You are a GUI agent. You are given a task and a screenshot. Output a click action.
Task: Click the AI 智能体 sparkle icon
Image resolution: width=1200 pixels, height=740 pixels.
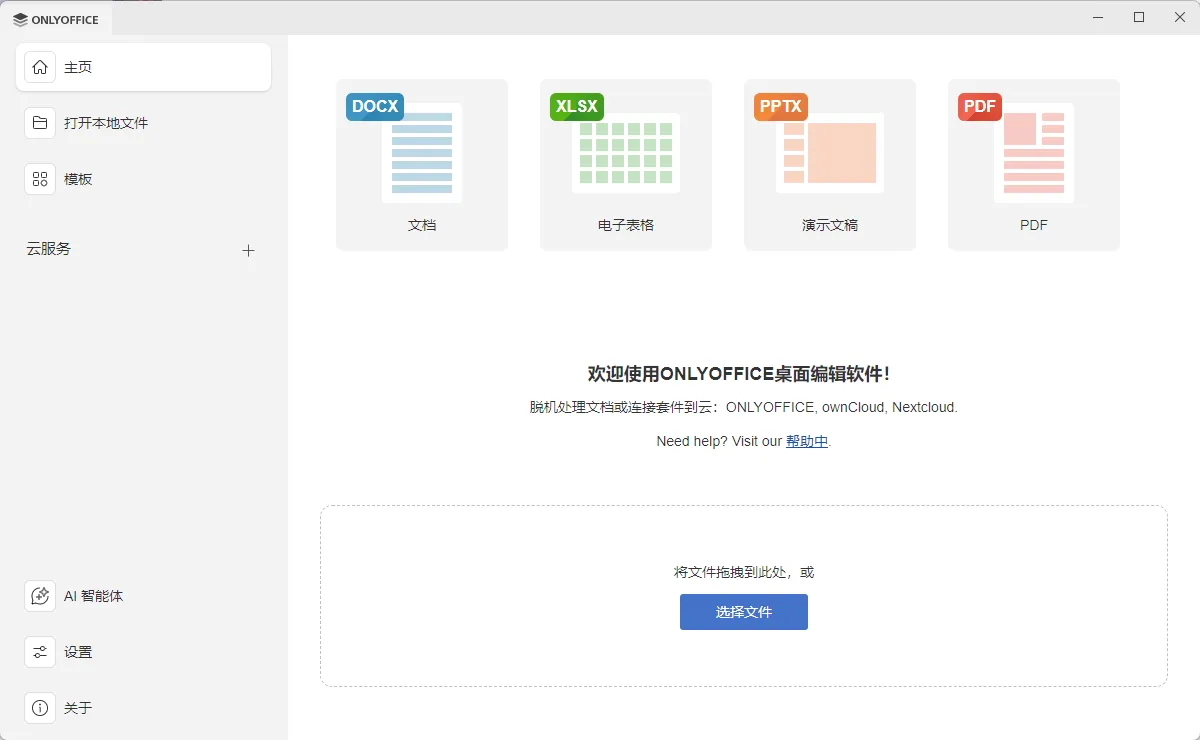(40, 596)
